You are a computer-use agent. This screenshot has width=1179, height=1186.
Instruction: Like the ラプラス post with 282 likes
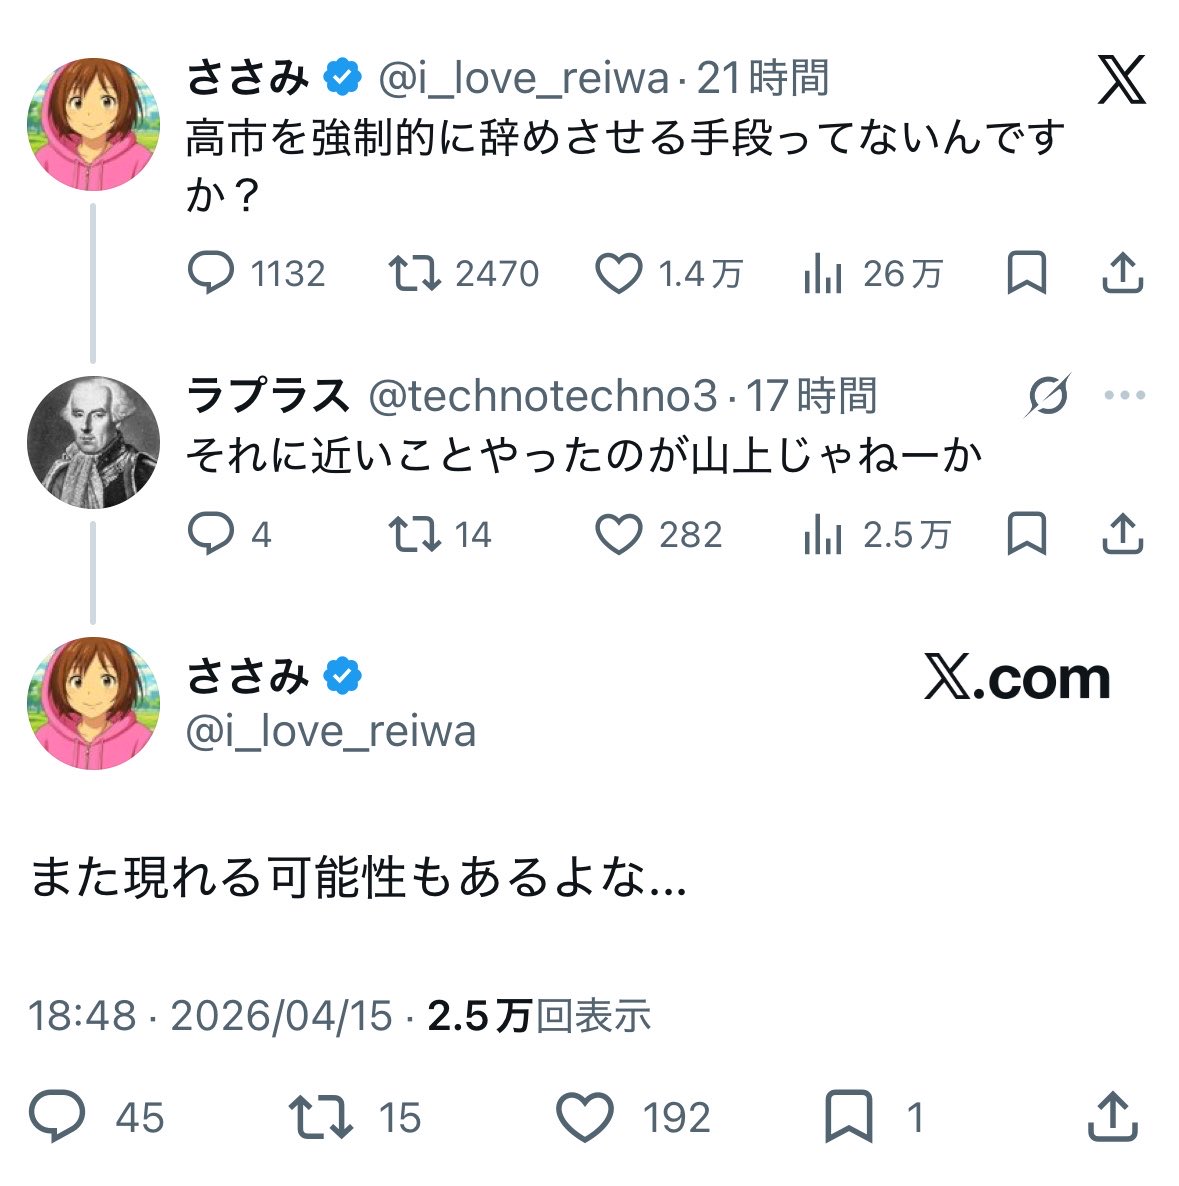[x=618, y=535]
